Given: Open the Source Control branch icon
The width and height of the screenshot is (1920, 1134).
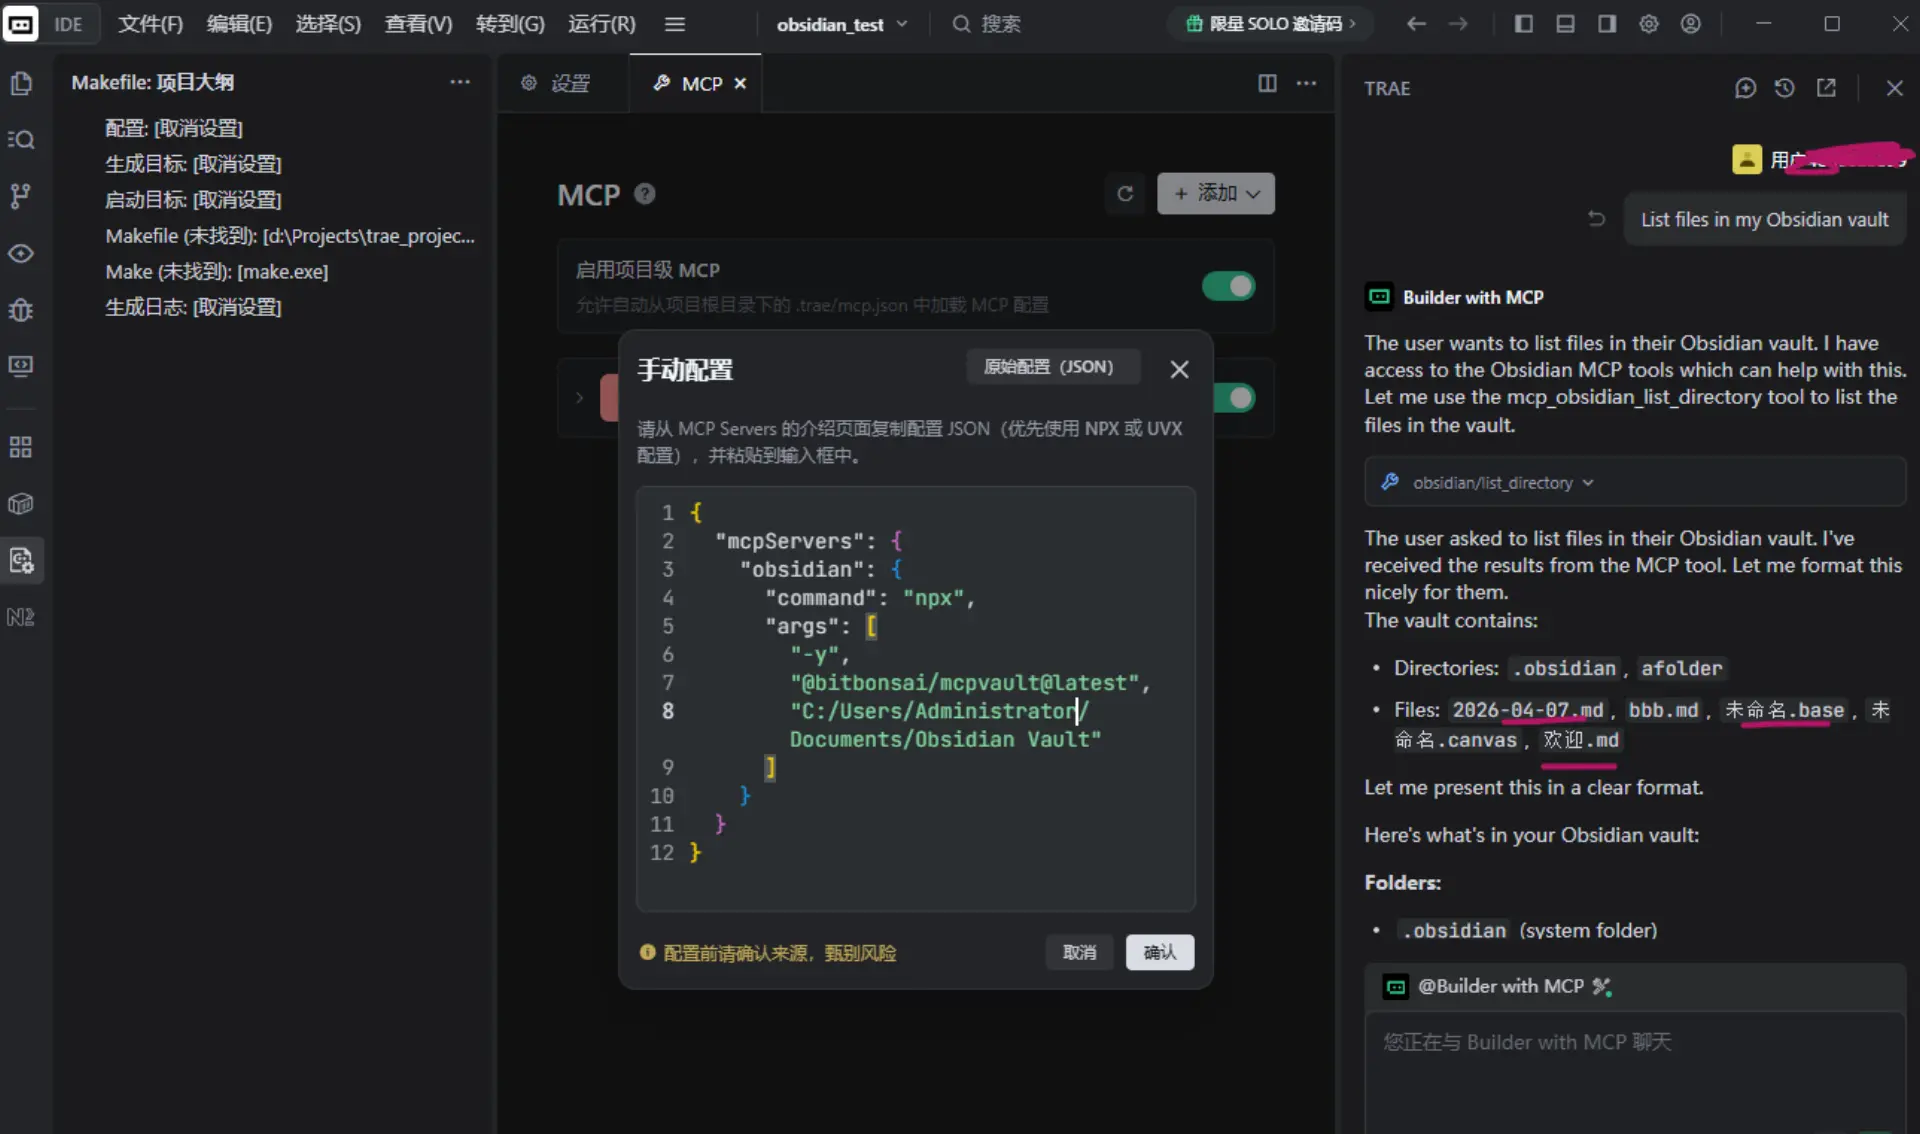Looking at the screenshot, I should (21, 196).
